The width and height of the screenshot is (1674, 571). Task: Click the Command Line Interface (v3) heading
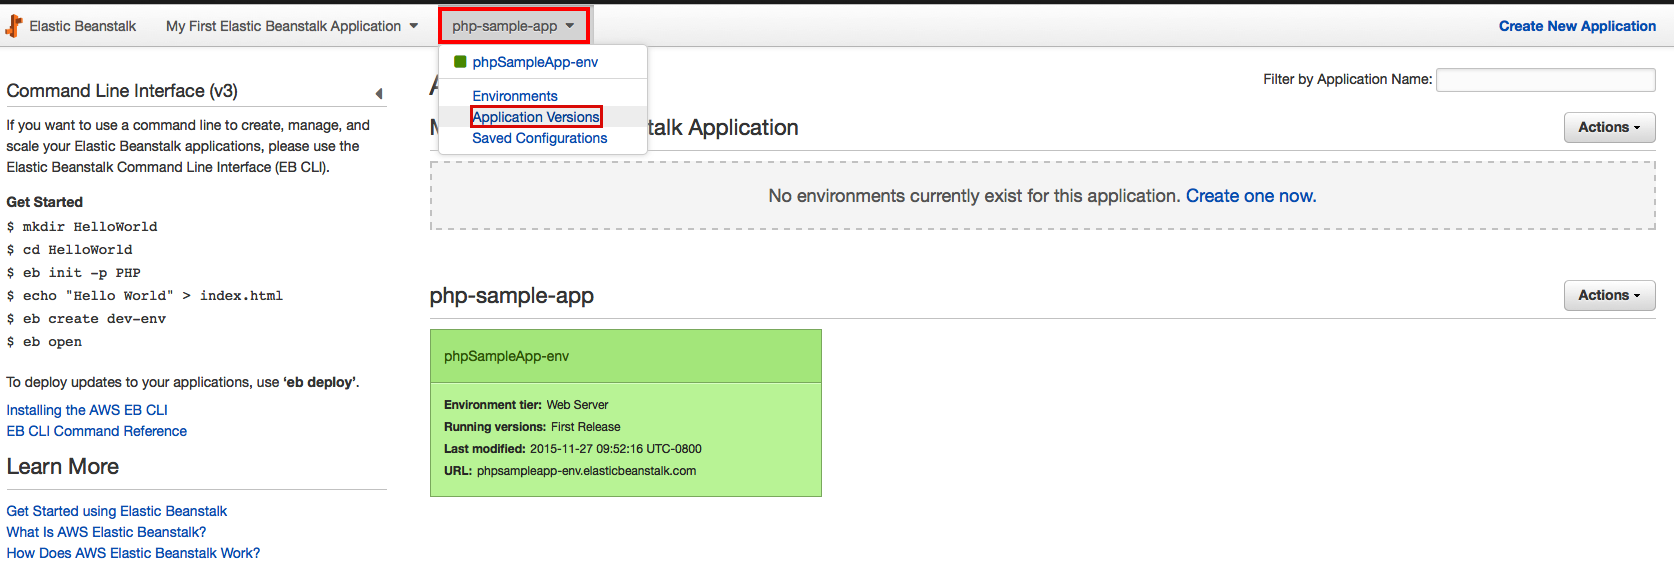tap(122, 91)
